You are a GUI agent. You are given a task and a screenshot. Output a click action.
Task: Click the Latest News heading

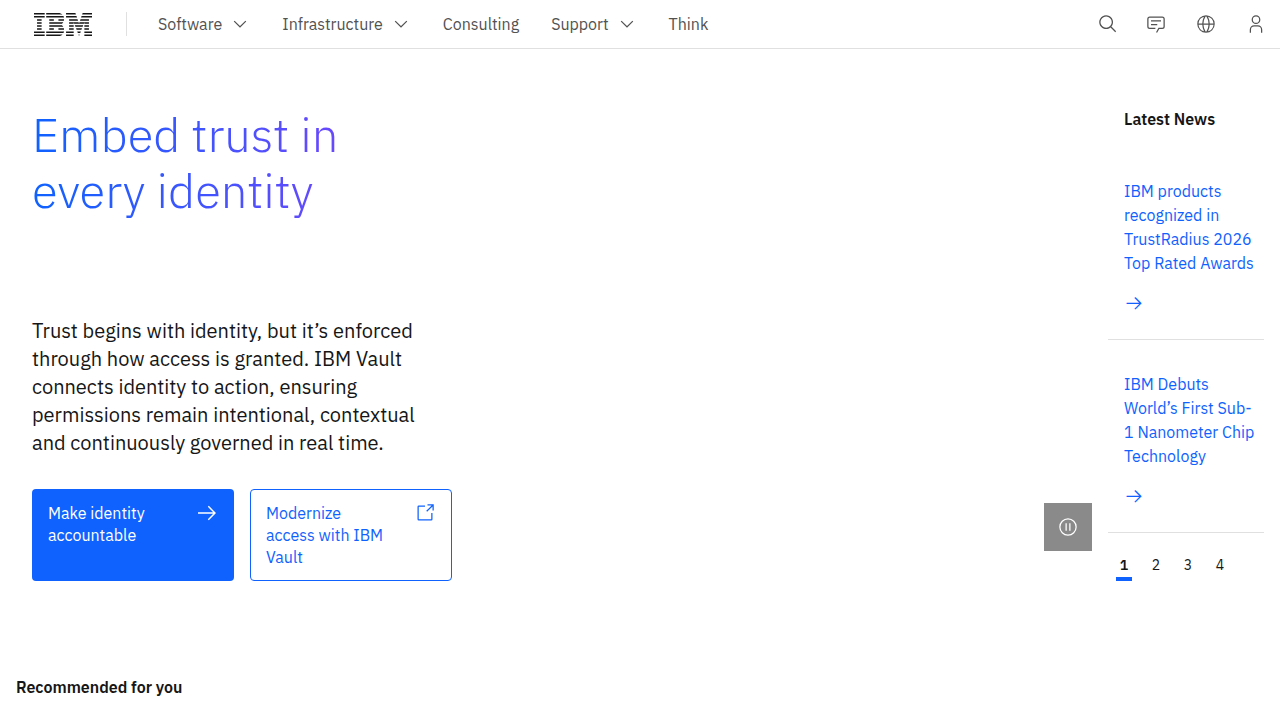1169,119
